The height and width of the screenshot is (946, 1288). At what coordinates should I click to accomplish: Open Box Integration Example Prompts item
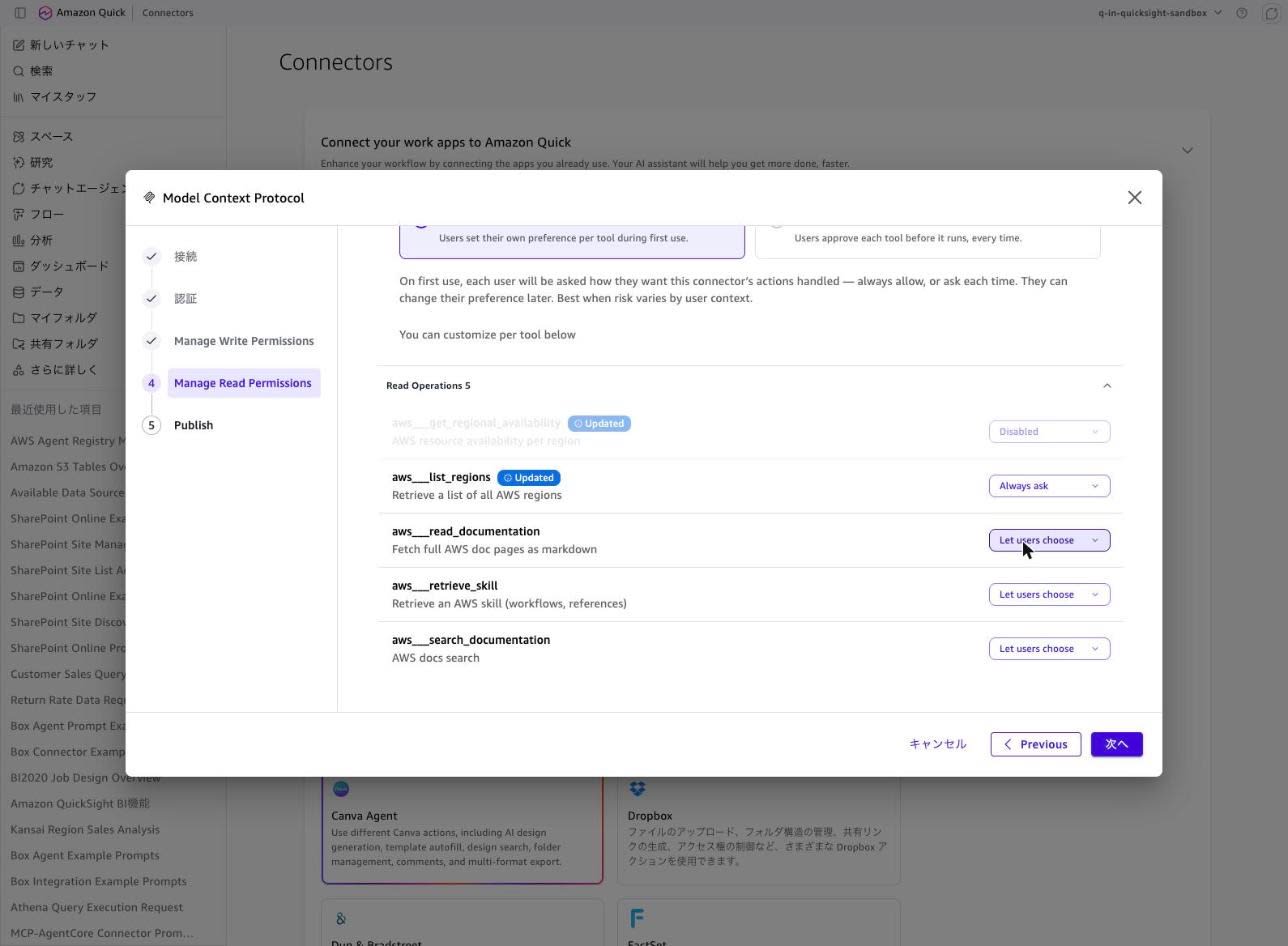pos(98,882)
